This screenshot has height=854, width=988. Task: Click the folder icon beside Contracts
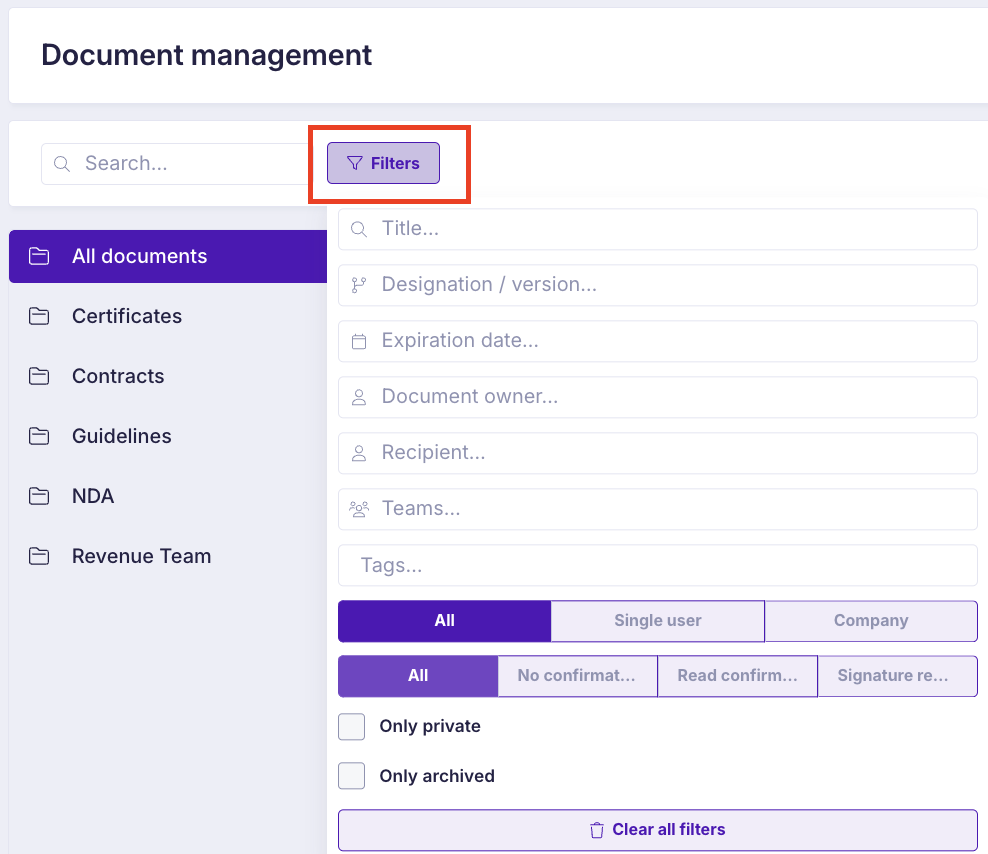click(39, 376)
